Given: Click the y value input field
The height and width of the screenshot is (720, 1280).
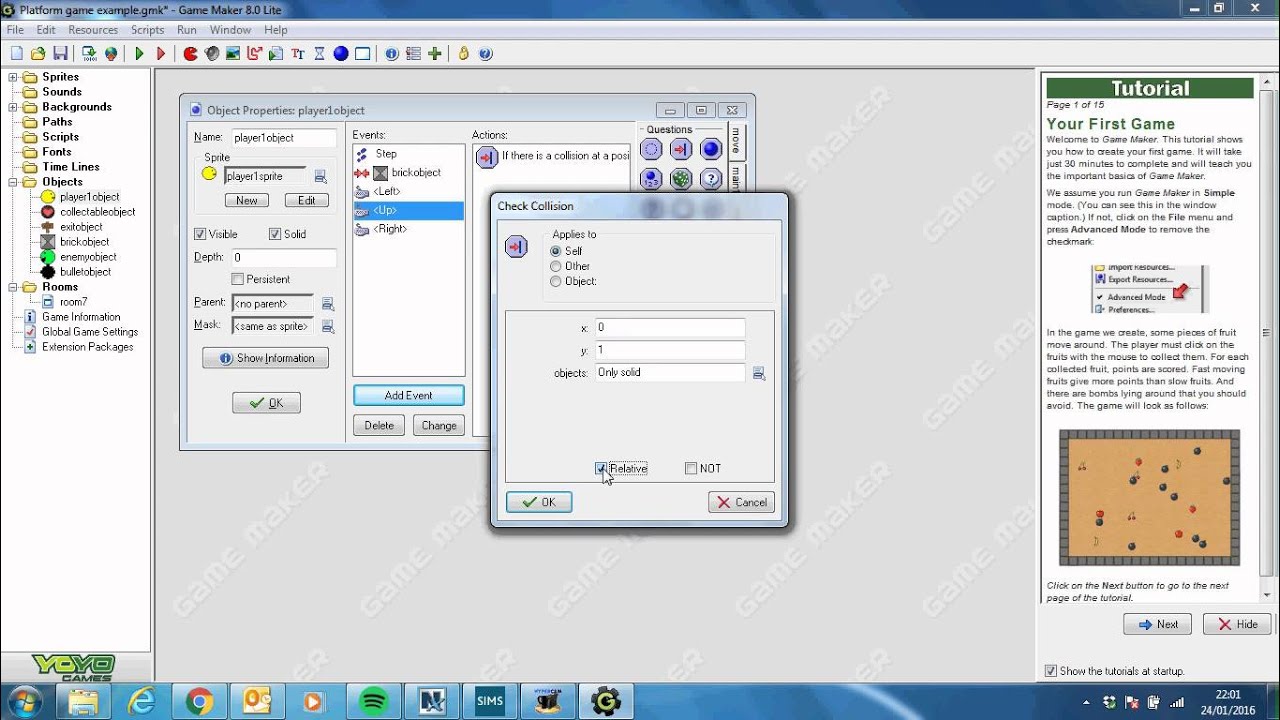Looking at the screenshot, I should pos(669,350).
